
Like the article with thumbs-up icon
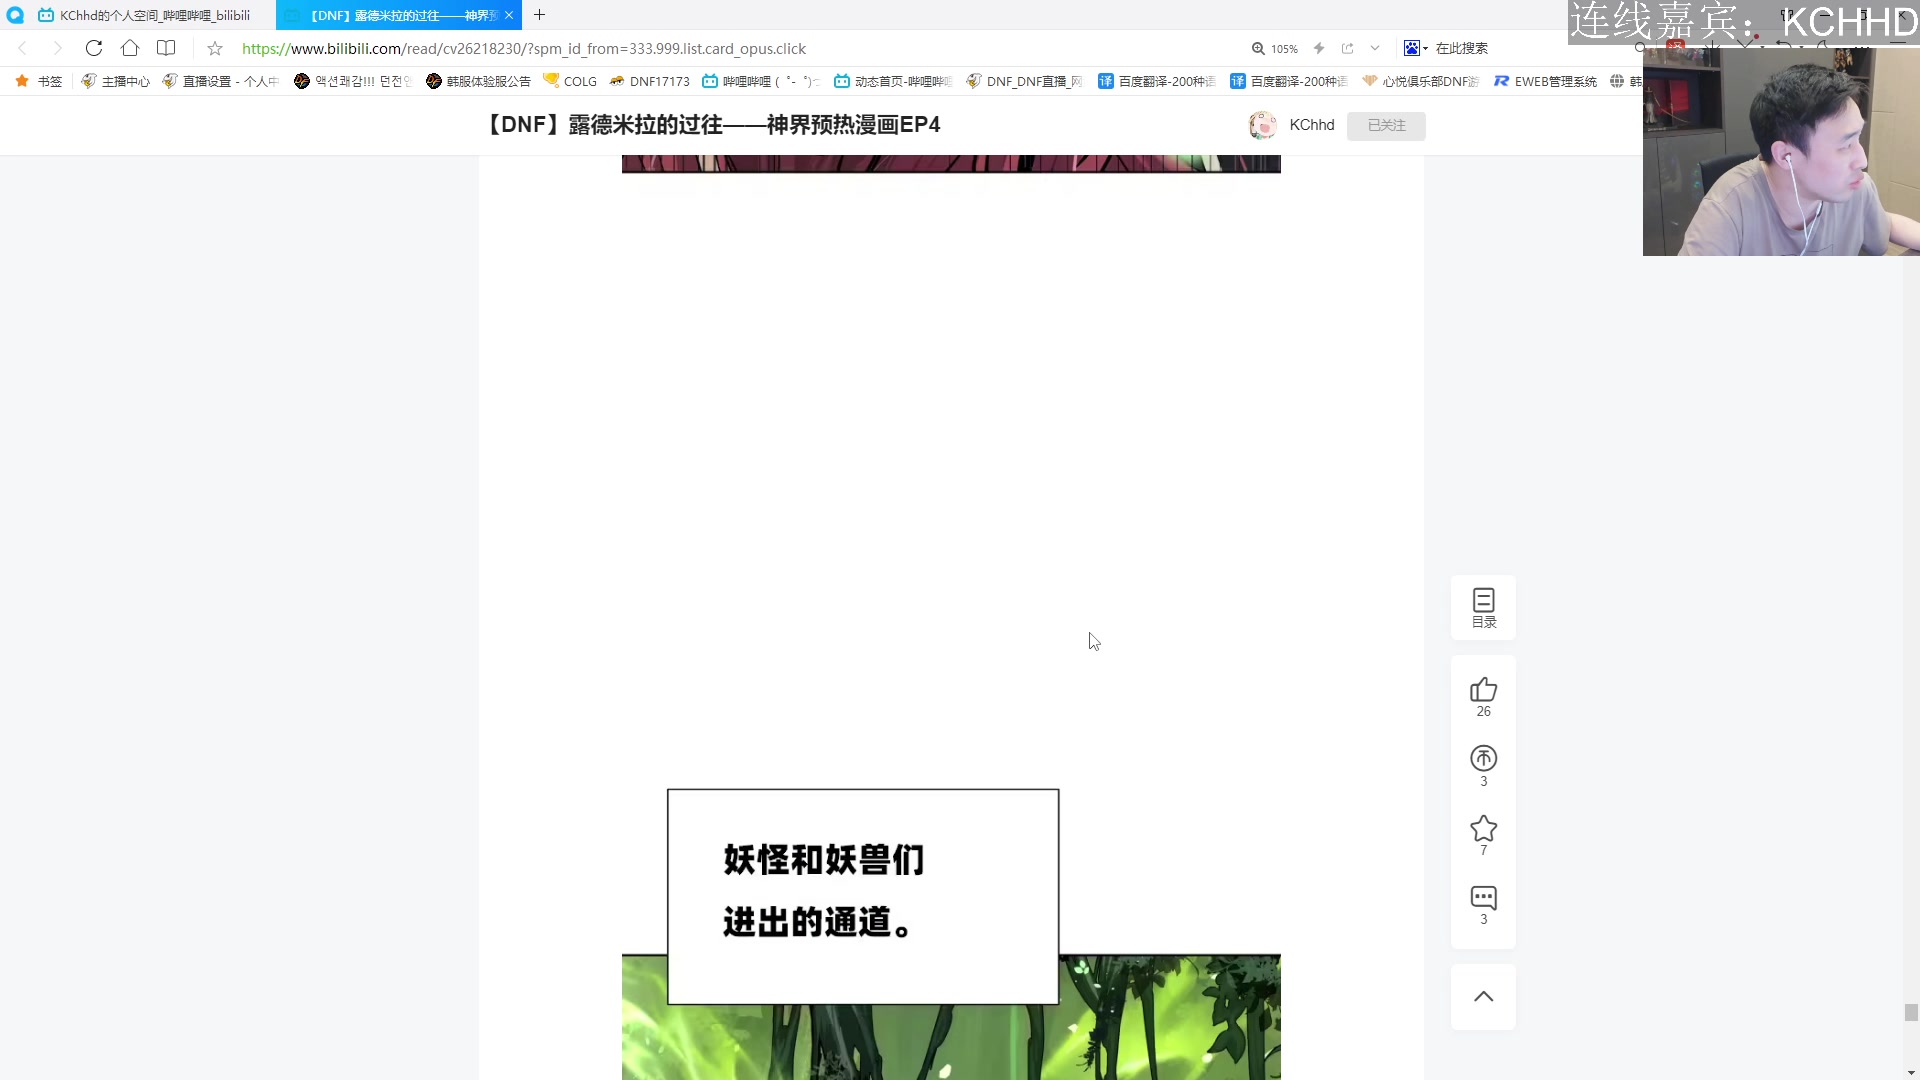point(1484,697)
